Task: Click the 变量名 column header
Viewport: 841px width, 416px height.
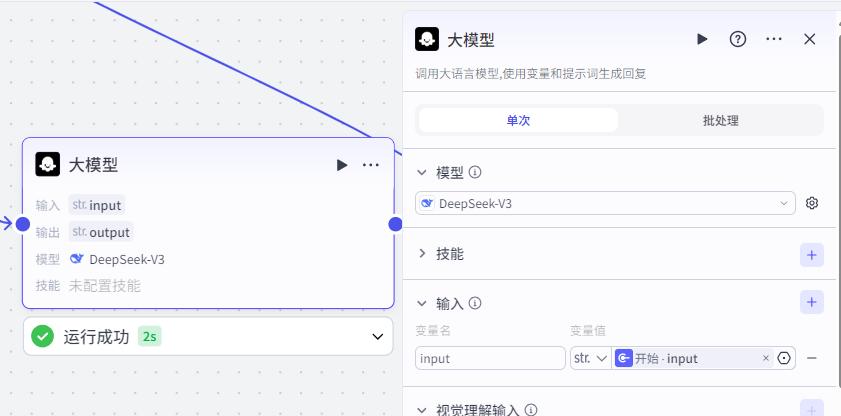Action: click(433, 331)
